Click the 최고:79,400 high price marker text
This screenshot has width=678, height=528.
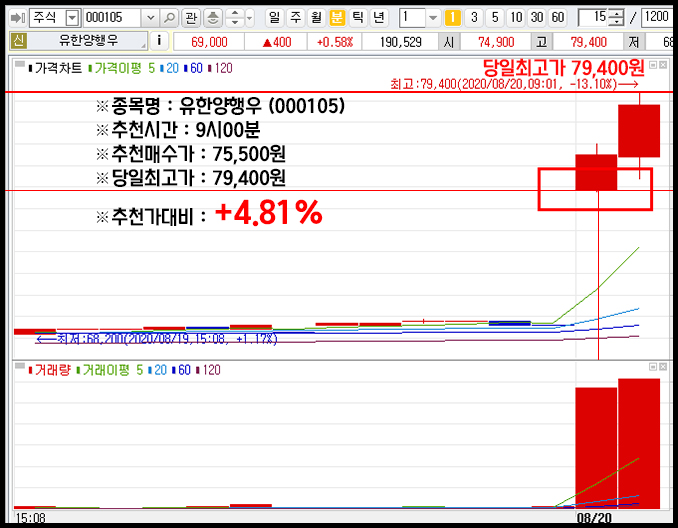(x=514, y=84)
